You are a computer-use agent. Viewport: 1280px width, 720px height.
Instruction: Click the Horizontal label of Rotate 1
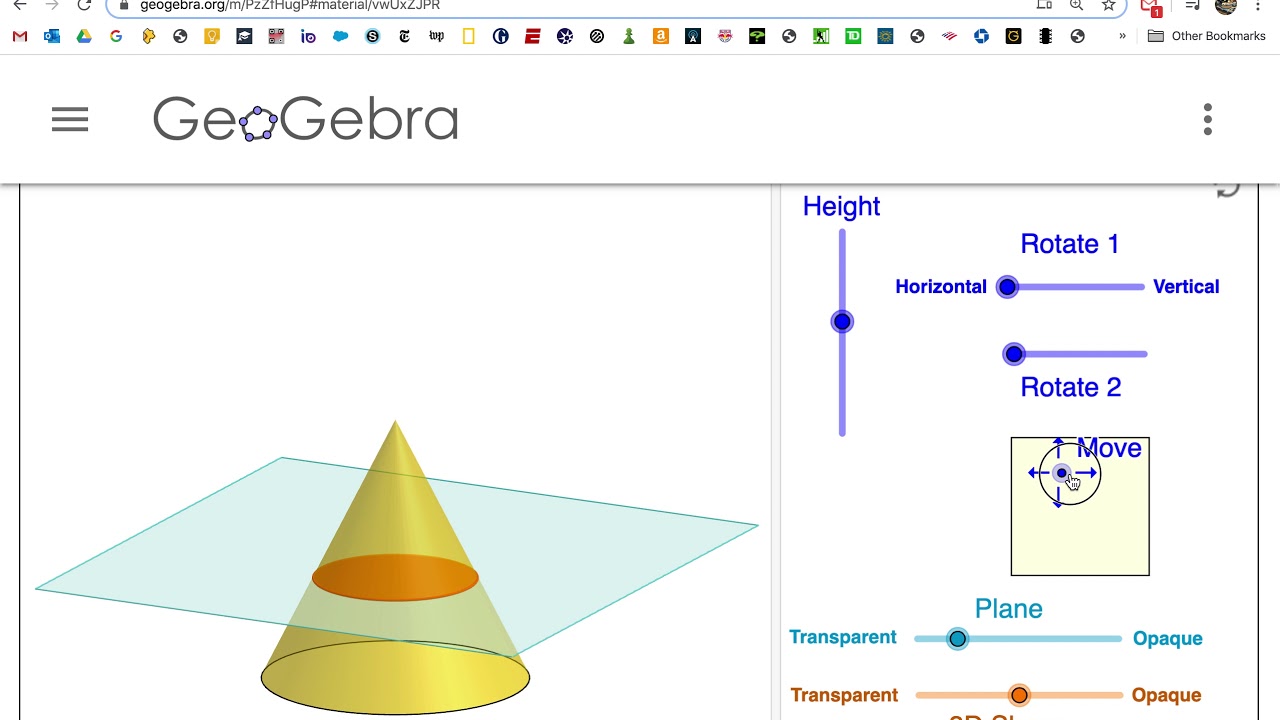[941, 287]
